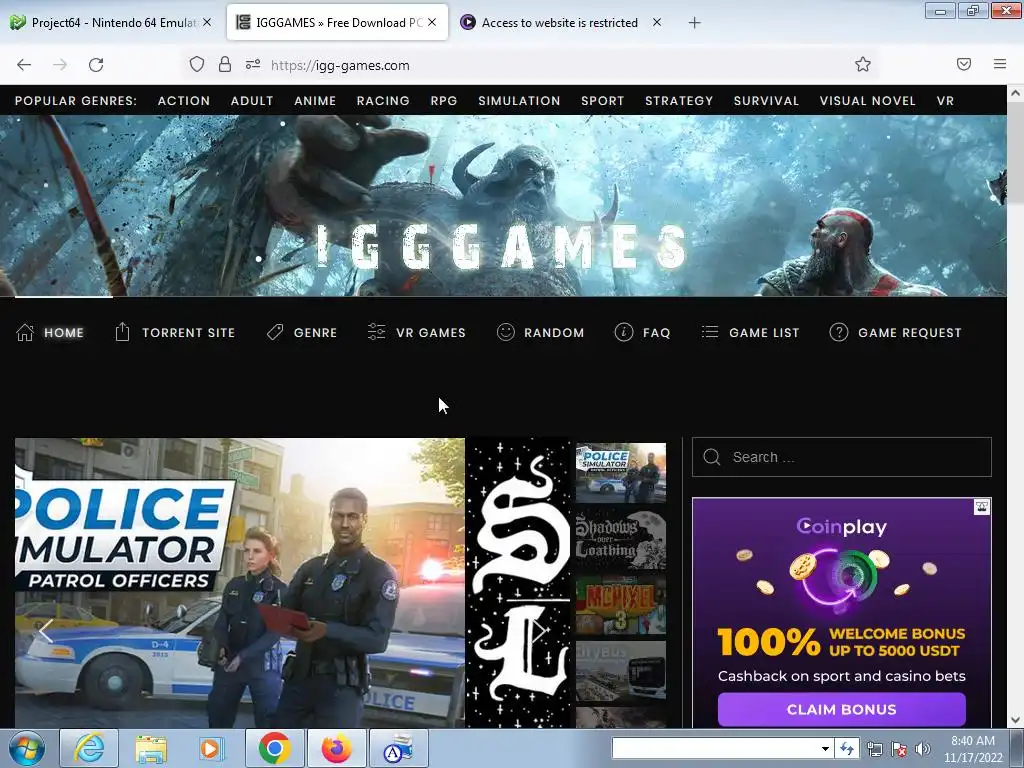Go to HOME in the site navigation
1024x768 pixels.
[x=50, y=332]
